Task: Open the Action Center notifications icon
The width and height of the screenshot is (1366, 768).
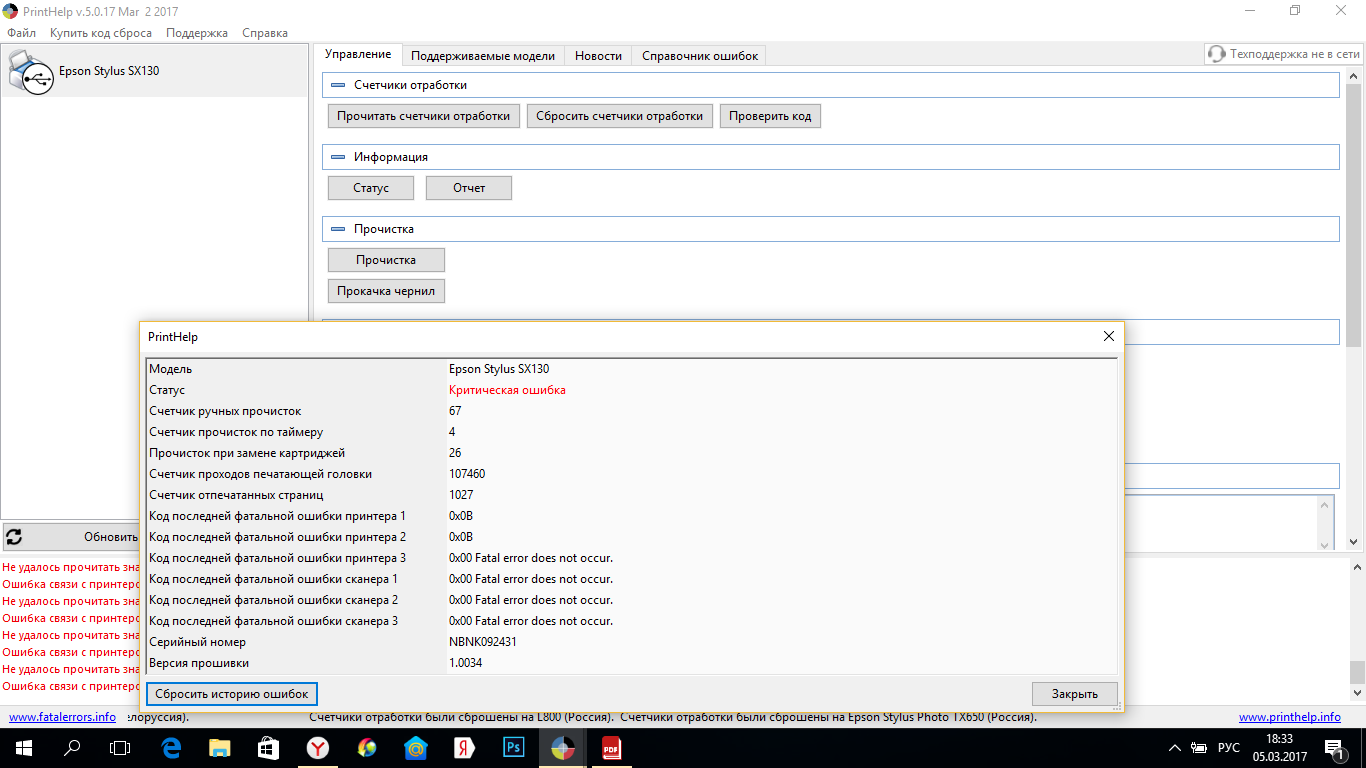Action: (x=1334, y=748)
